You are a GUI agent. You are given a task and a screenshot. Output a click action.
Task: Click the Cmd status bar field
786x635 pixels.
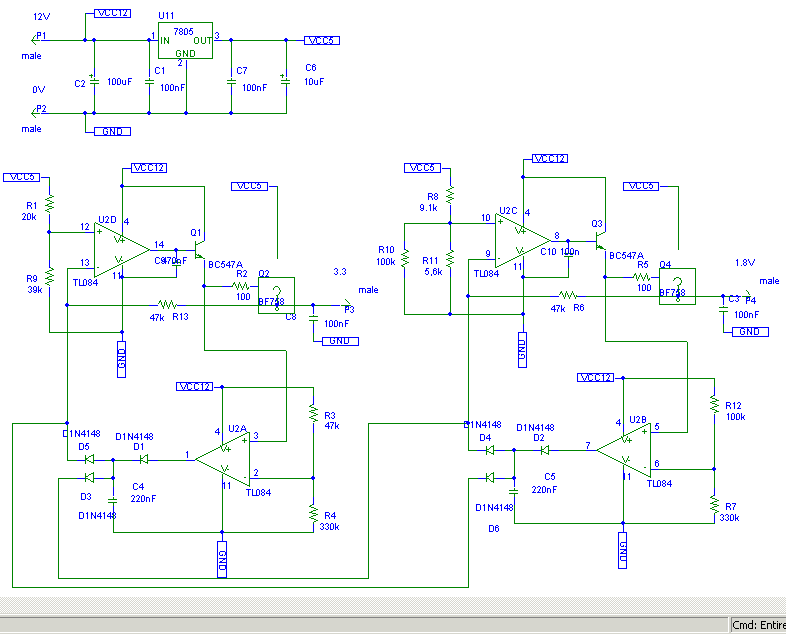pos(758,625)
